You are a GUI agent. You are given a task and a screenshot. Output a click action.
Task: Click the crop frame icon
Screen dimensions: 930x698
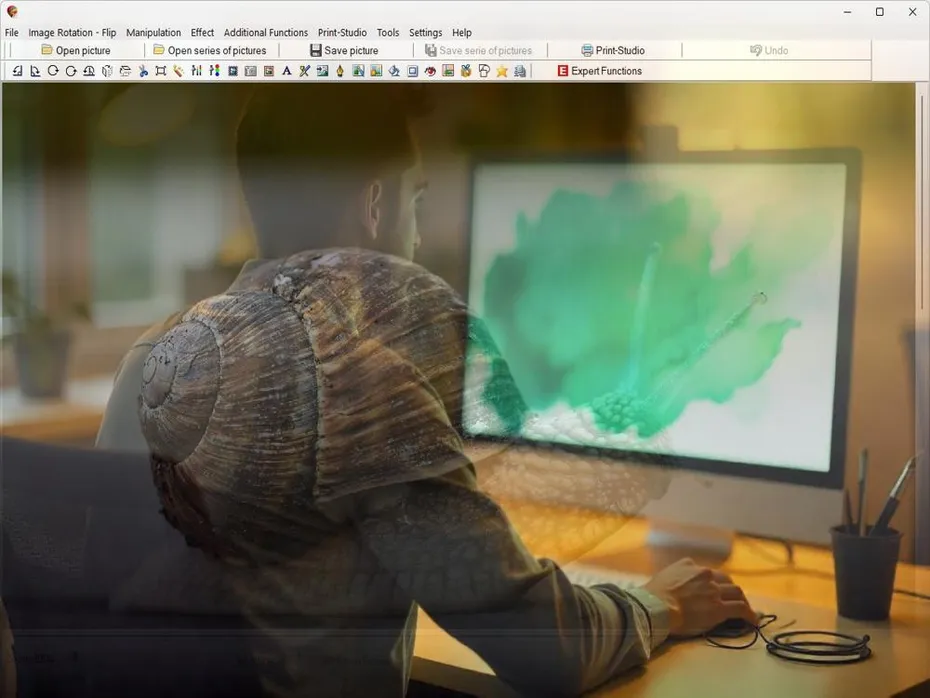click(x=161, y=71)
